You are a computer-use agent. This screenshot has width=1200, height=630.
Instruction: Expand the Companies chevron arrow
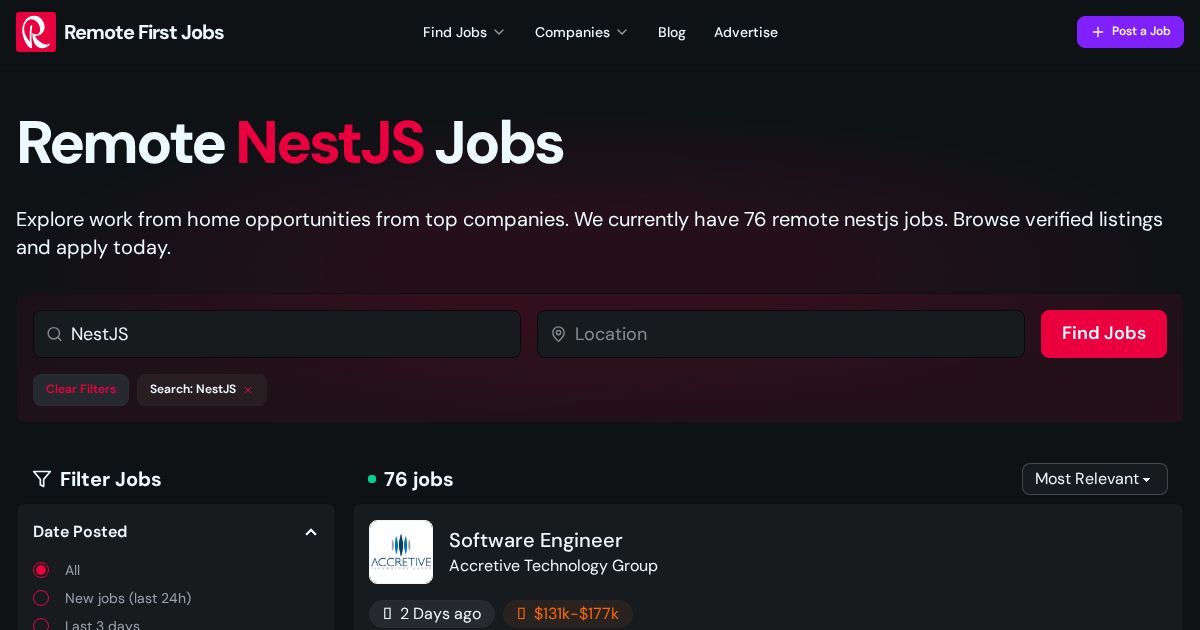coord(622,33)
